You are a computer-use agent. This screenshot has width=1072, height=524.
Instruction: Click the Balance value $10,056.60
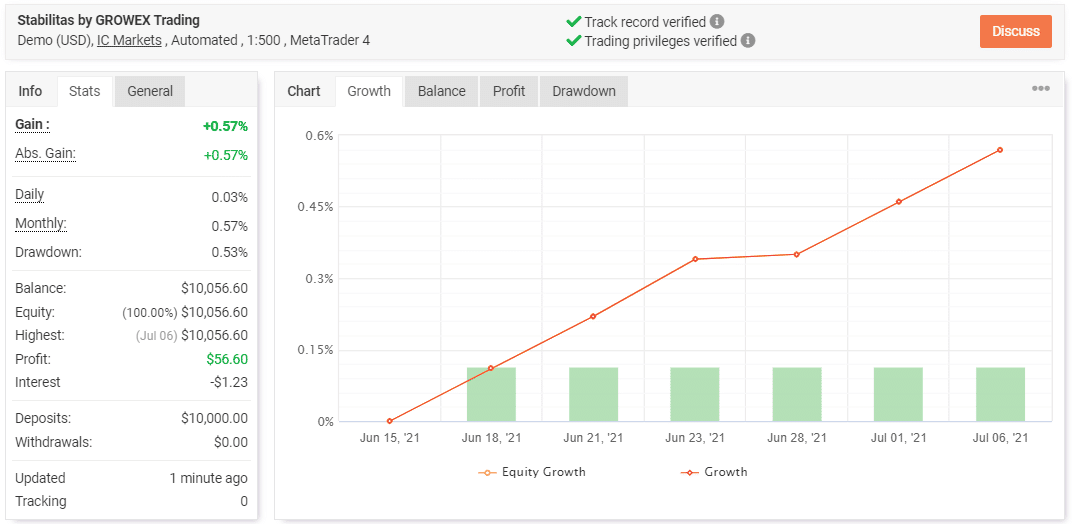[x=214, y=289]
